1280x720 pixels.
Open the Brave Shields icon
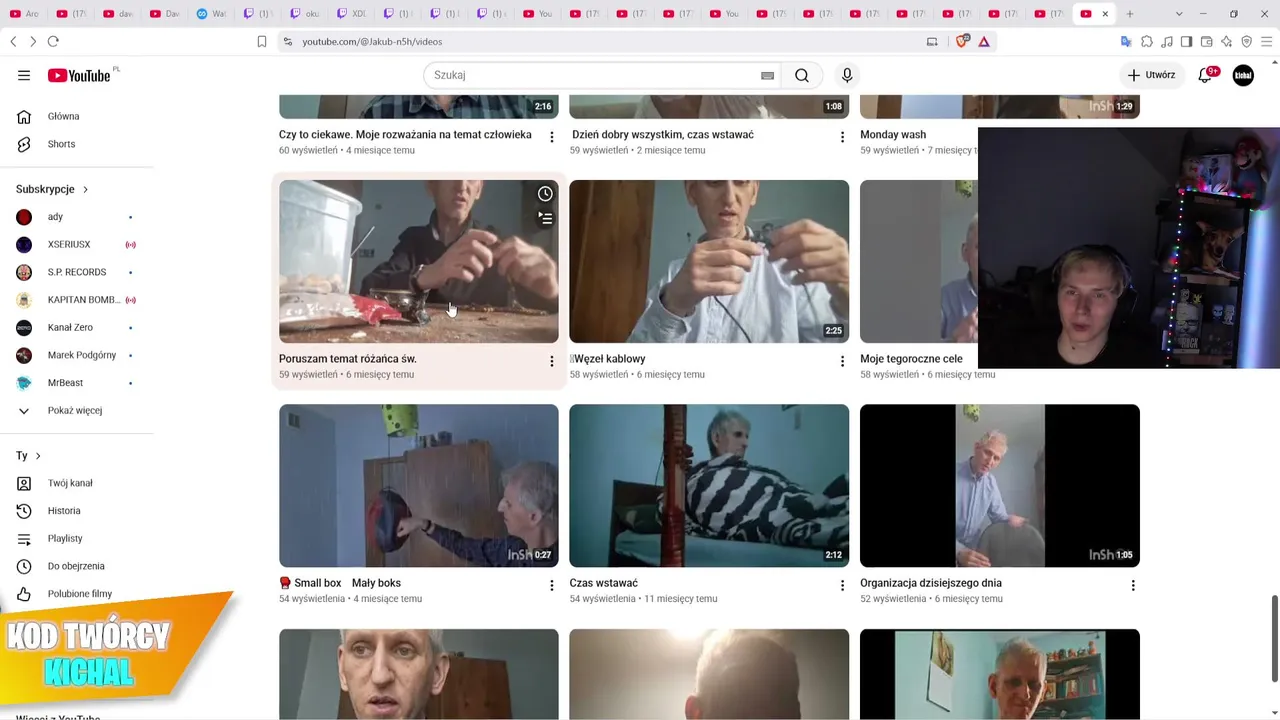(962, 41)
